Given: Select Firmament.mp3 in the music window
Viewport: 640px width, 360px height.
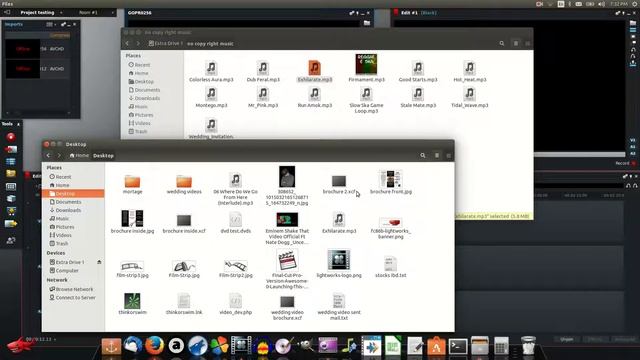Looking at the screenshot, I should 366,68.
